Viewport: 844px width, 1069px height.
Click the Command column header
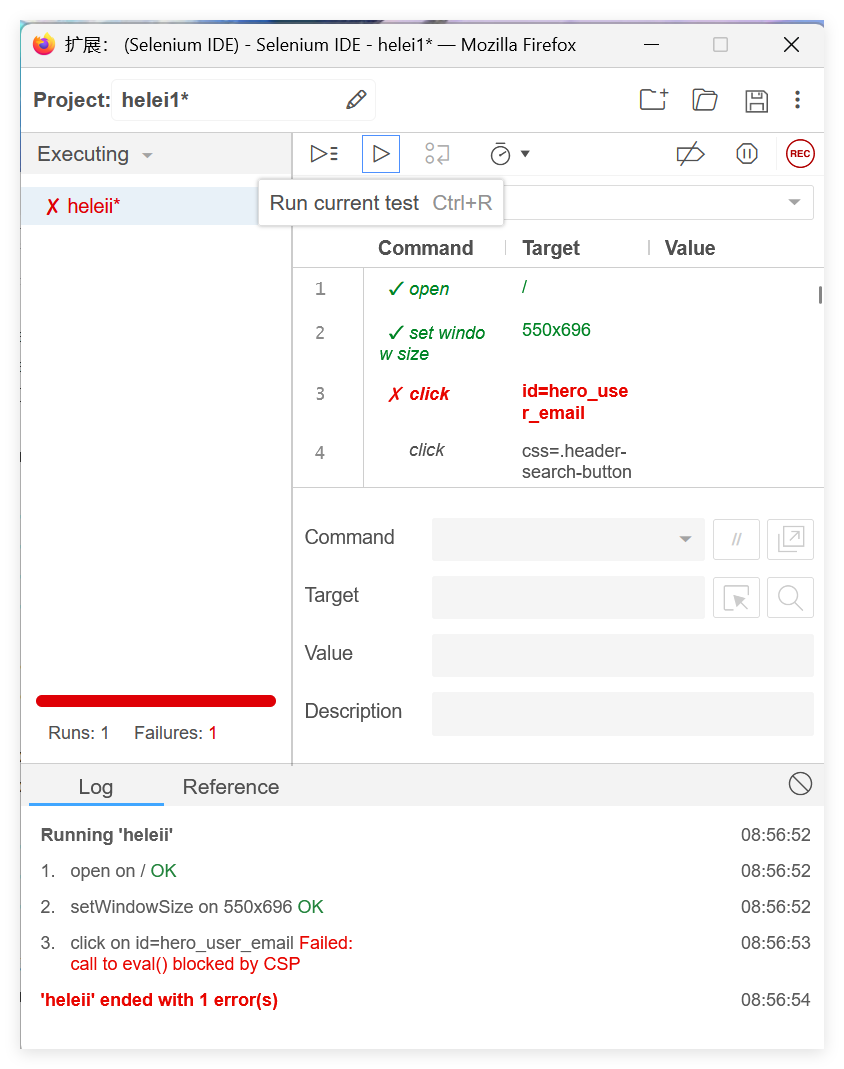coord(425,248)
